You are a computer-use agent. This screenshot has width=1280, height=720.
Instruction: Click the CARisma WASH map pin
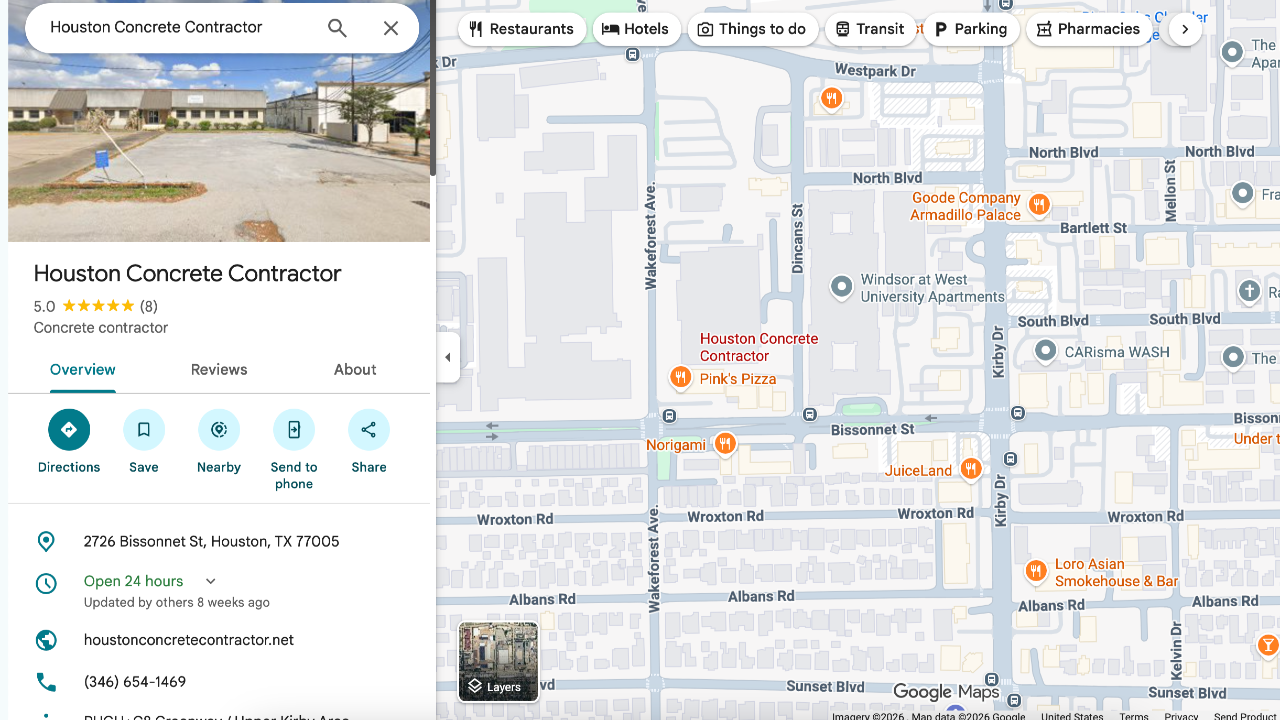click(x=1045, y=352)
